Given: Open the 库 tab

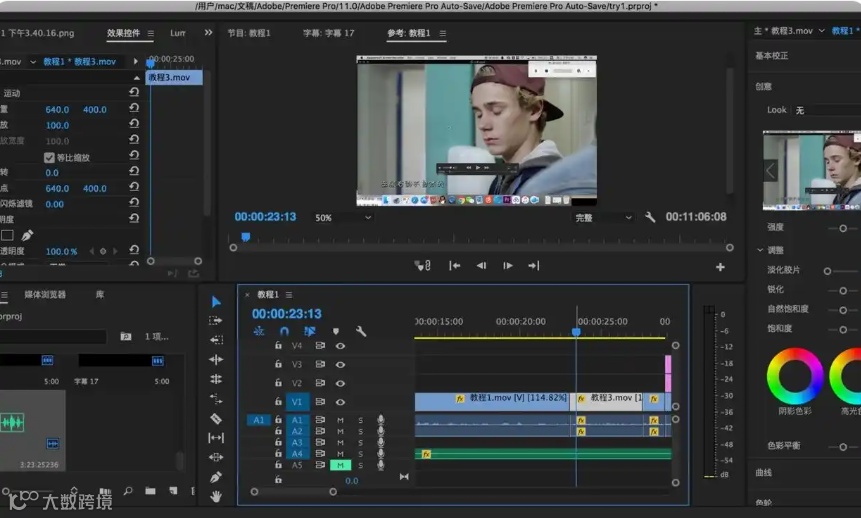Looking at the screenshot, I should tap(100, 294).
